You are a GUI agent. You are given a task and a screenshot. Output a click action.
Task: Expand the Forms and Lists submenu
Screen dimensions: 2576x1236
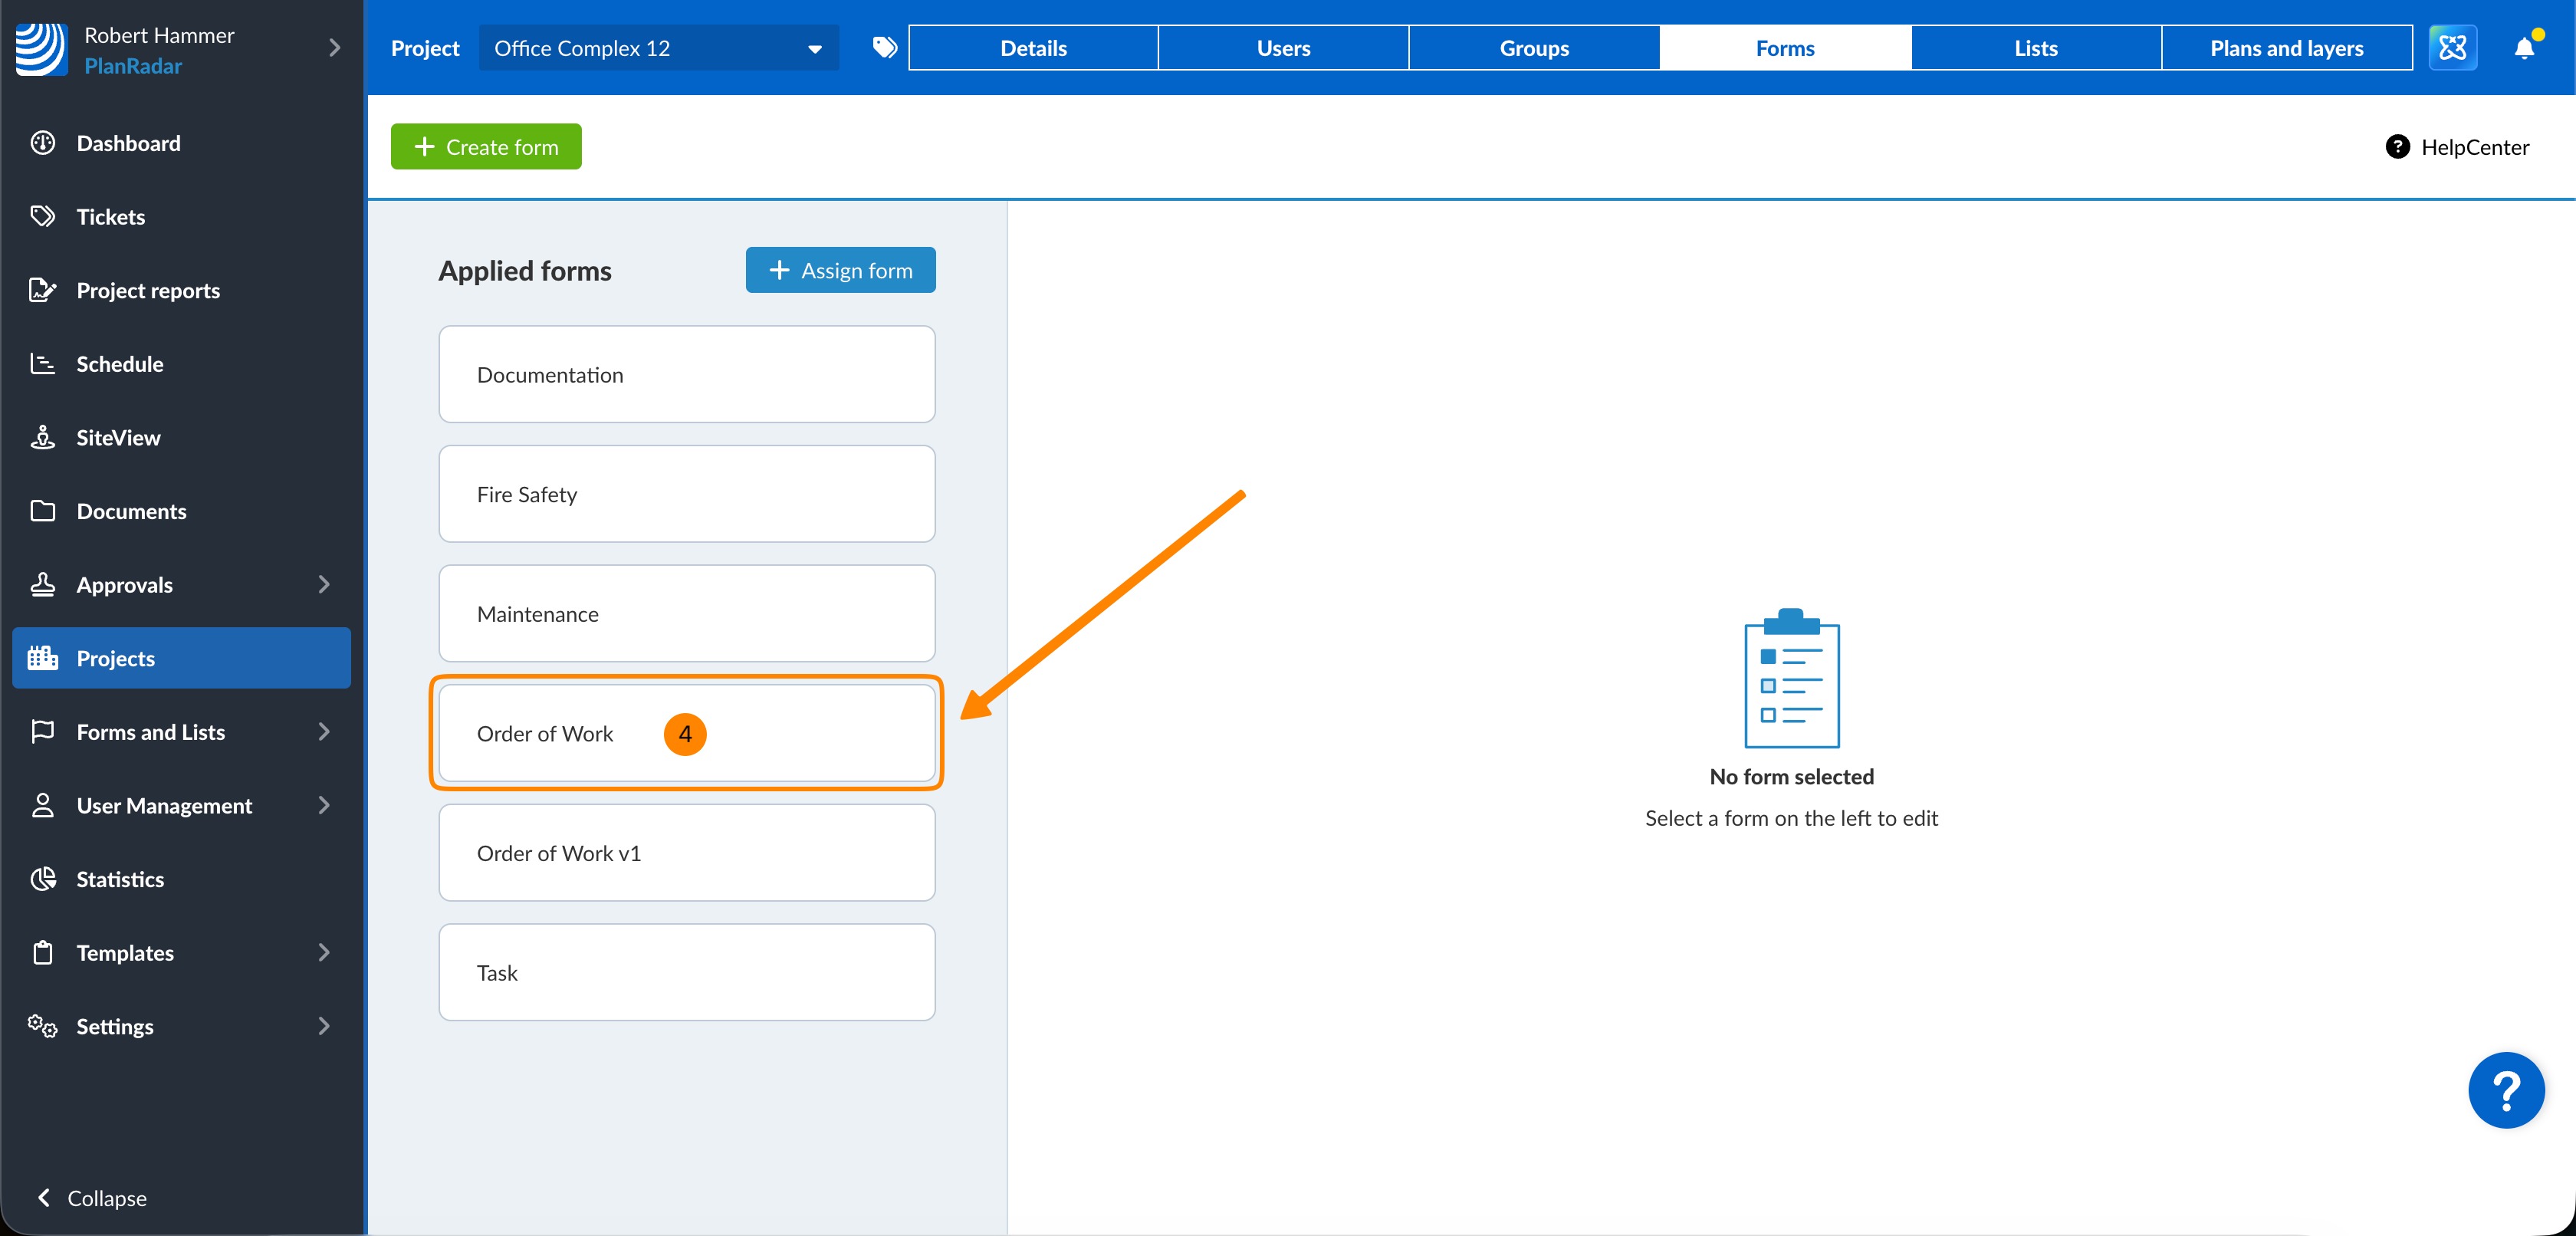[323, 732]
